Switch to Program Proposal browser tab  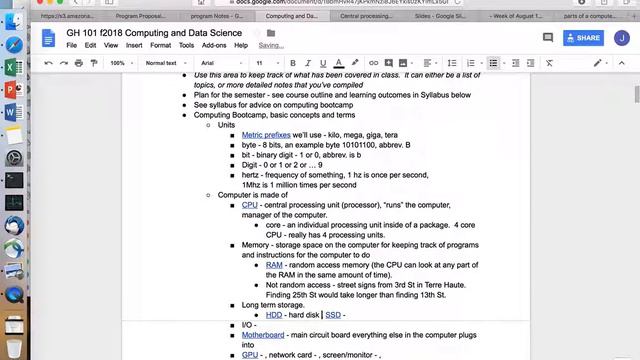[x=140, y=16]
